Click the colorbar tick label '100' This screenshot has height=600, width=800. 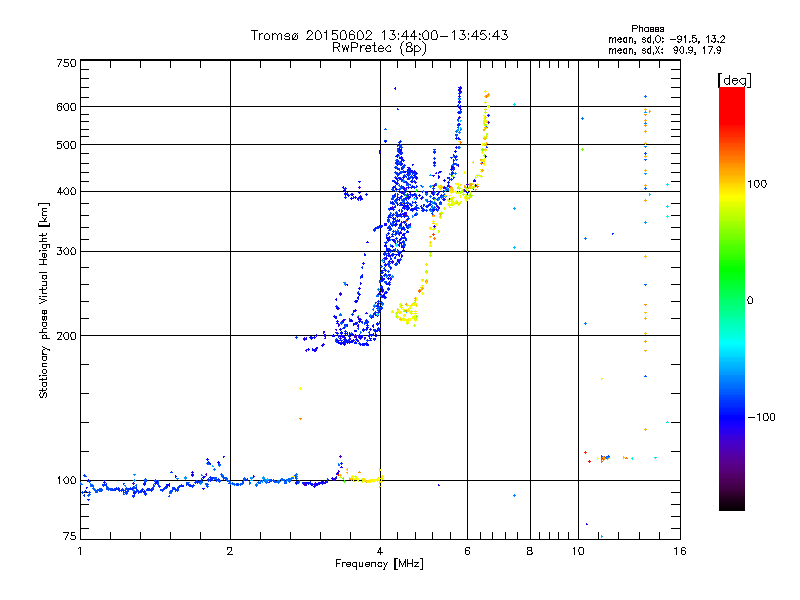[757, 184]
